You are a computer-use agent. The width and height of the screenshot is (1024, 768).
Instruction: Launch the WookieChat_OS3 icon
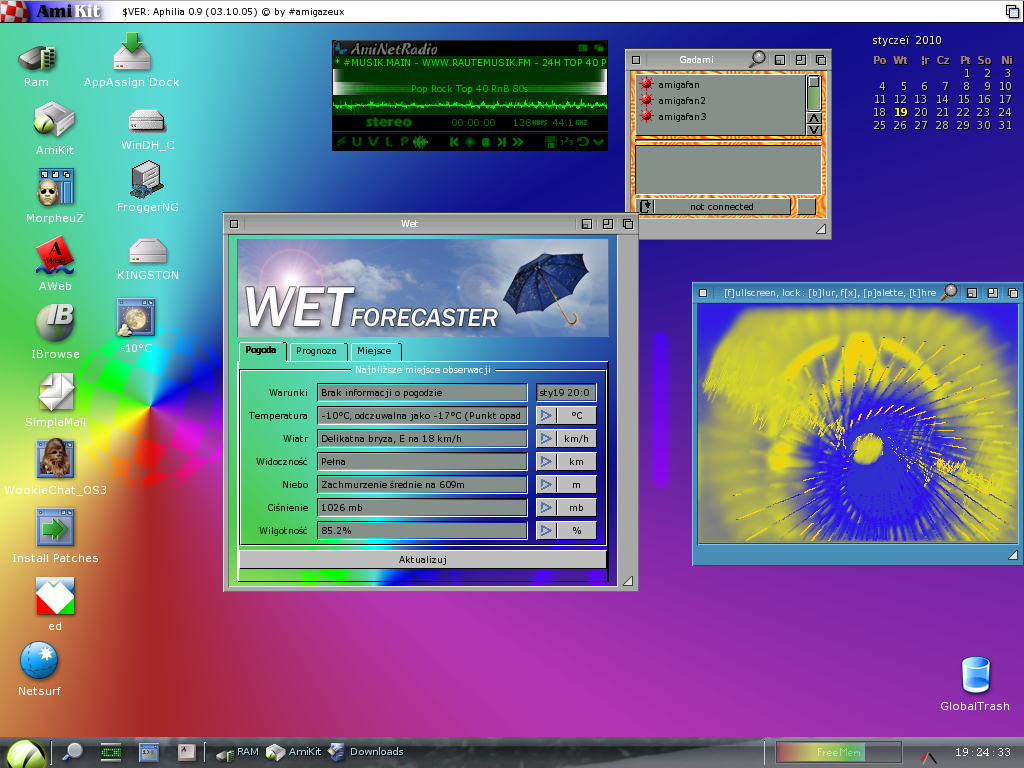(56, 459)
